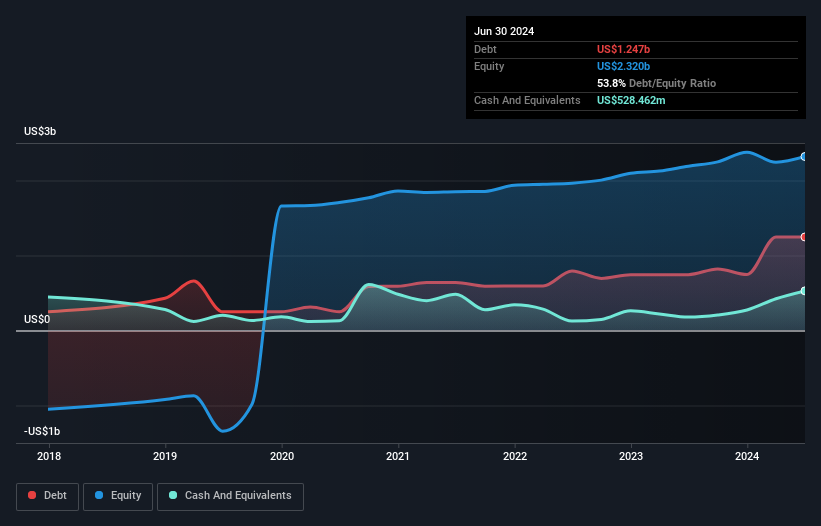Click the 2021 x-axis label

pyautogui.click(x=398, y=456)
